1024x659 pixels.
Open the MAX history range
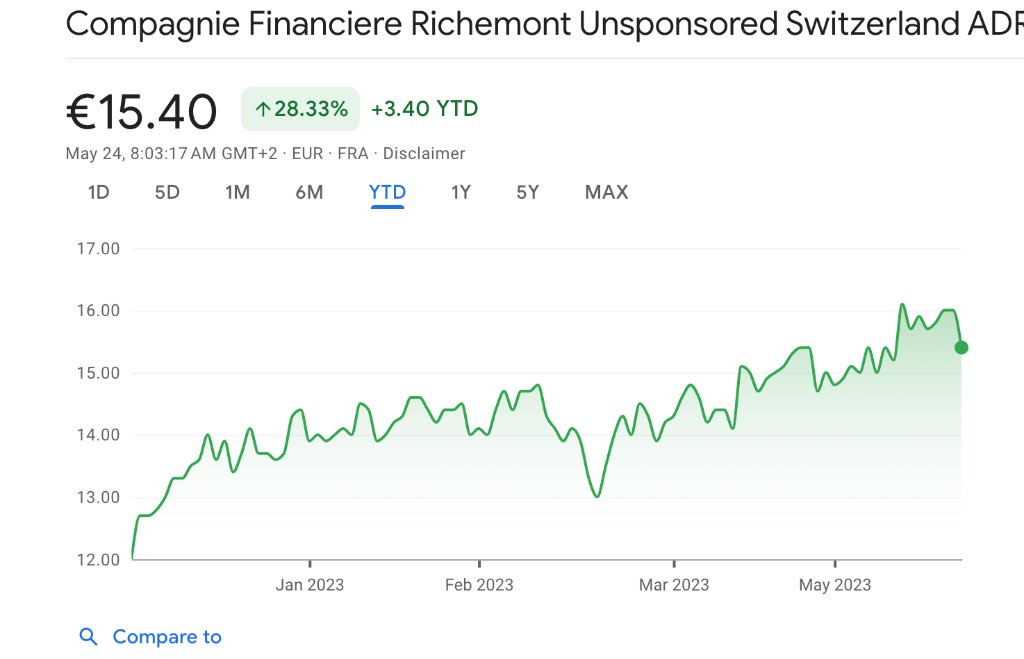pyautogui.click(x=606, y=192)
